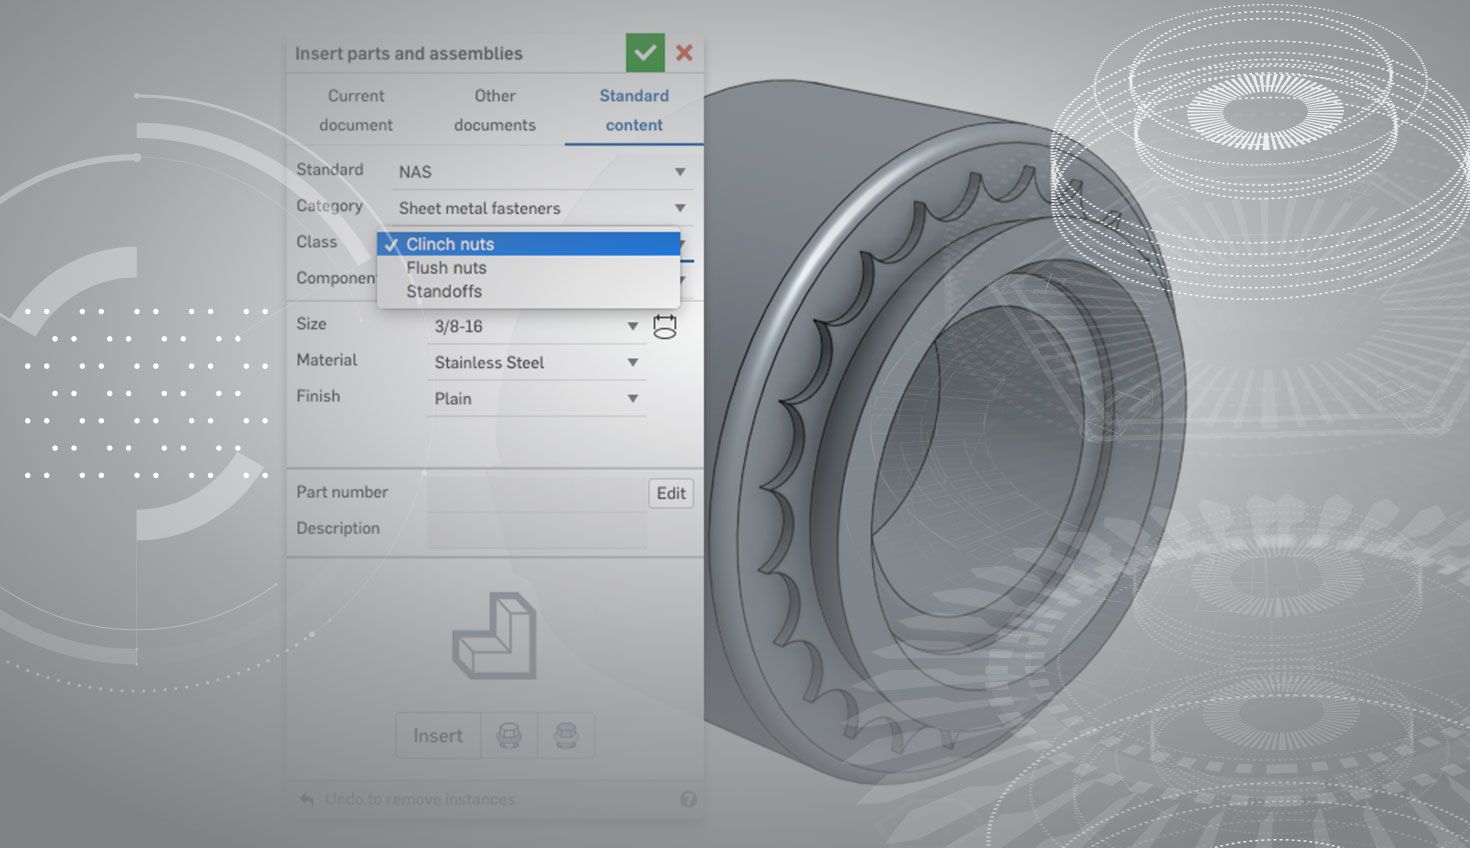1470x848 pixels.
Task: Expand the Category dropdown for Sheet metal fasteners
Action: (541, 208)
